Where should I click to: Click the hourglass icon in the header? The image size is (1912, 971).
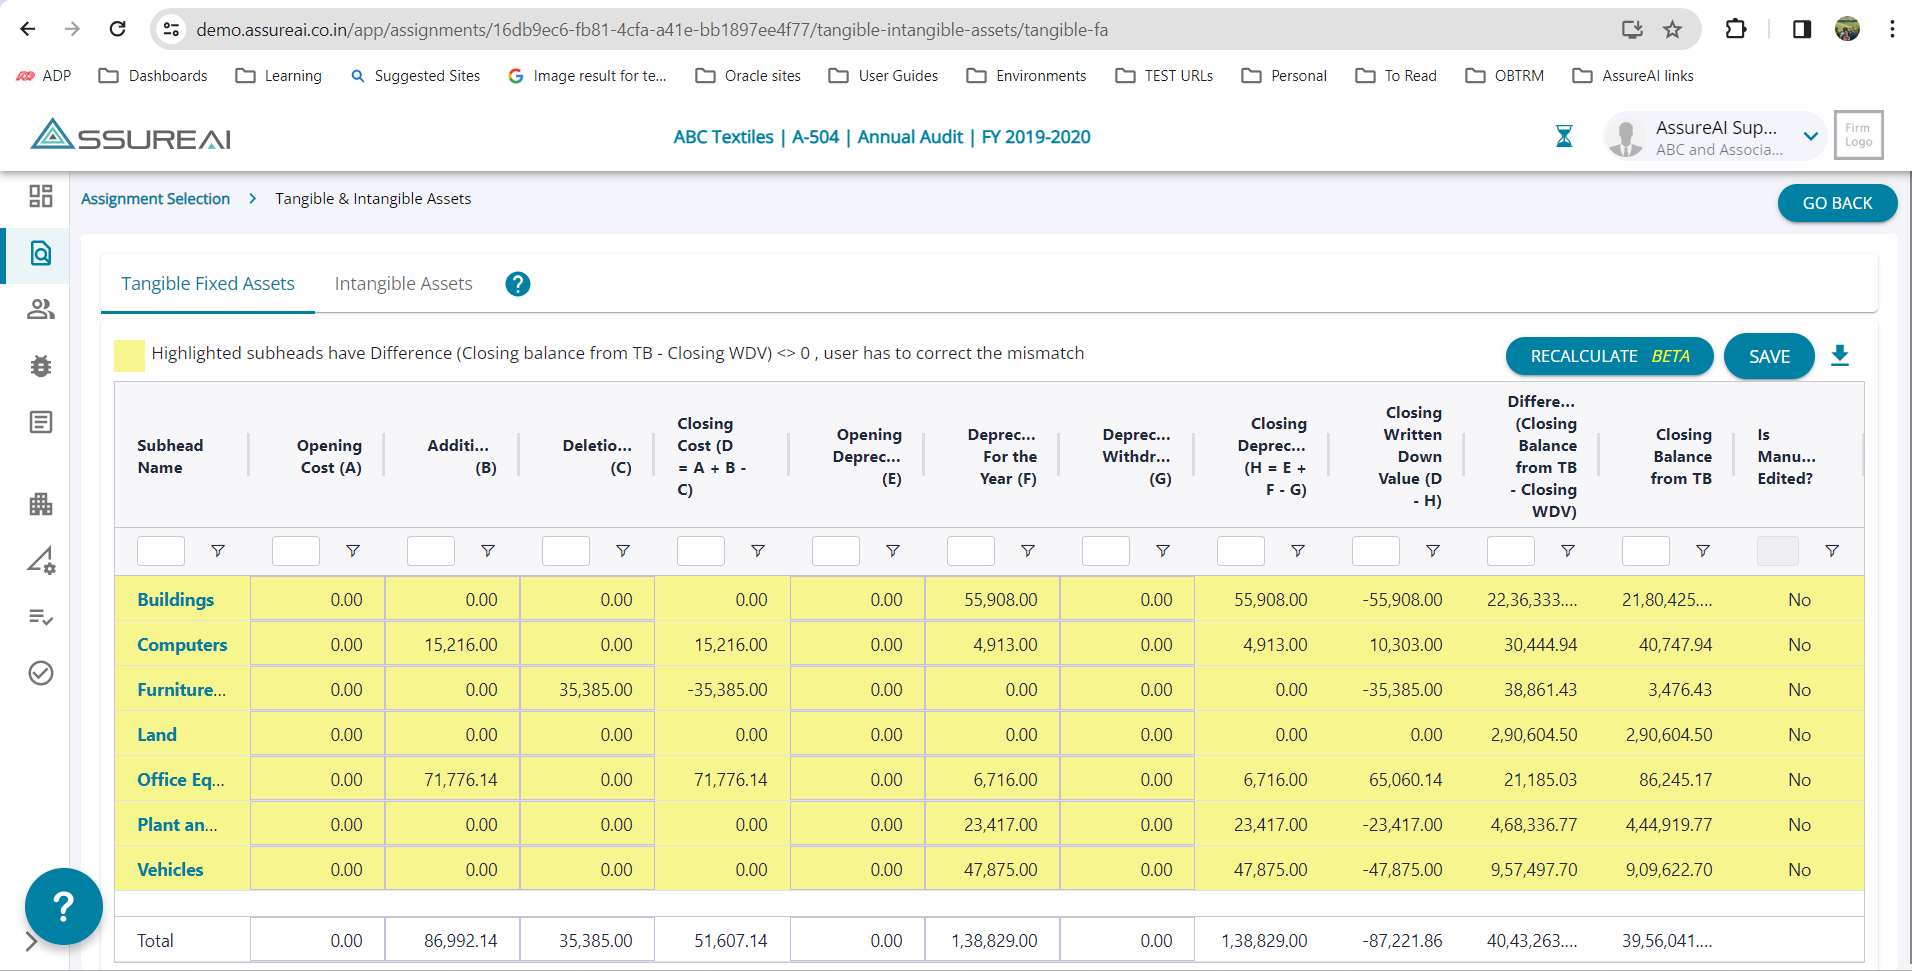pyautogui.click(x=1564, y=137)
